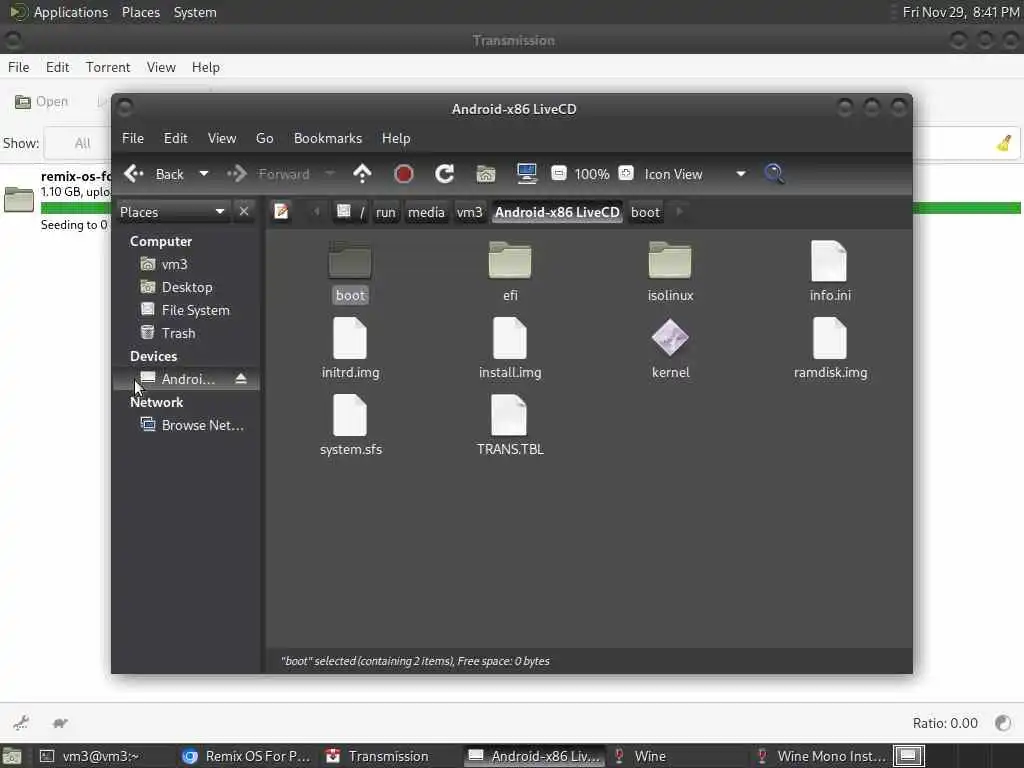
Task: Click the show desktop taskbar icon
Action: tap(12, 756)
